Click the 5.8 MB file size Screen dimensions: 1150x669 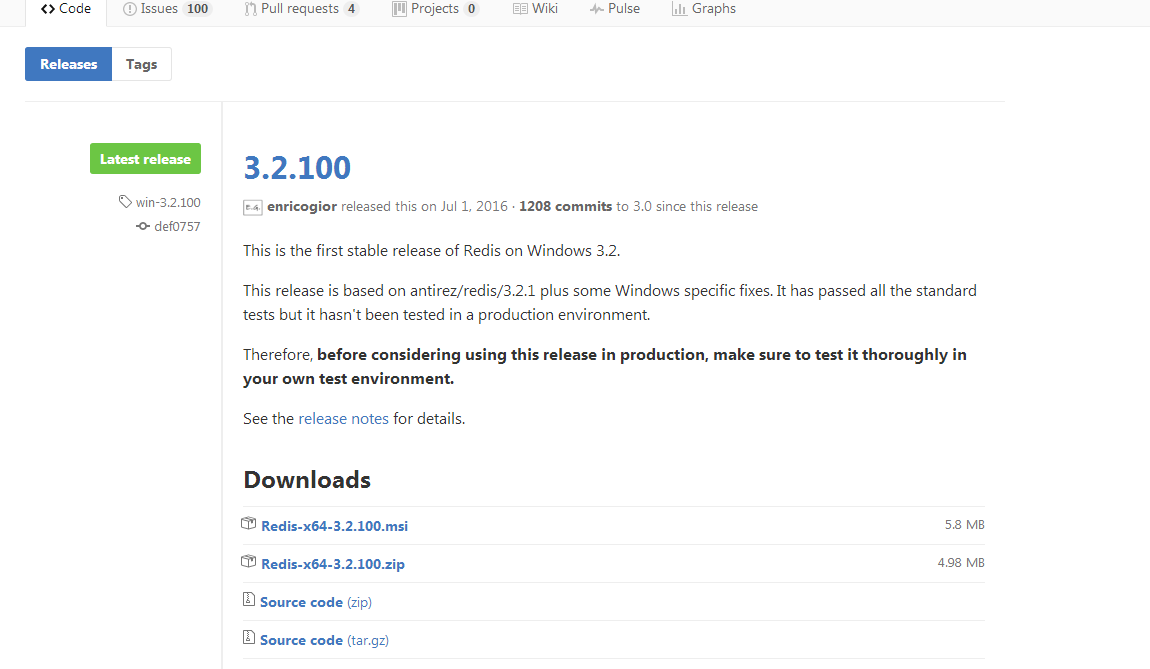[x=964, y=524]
